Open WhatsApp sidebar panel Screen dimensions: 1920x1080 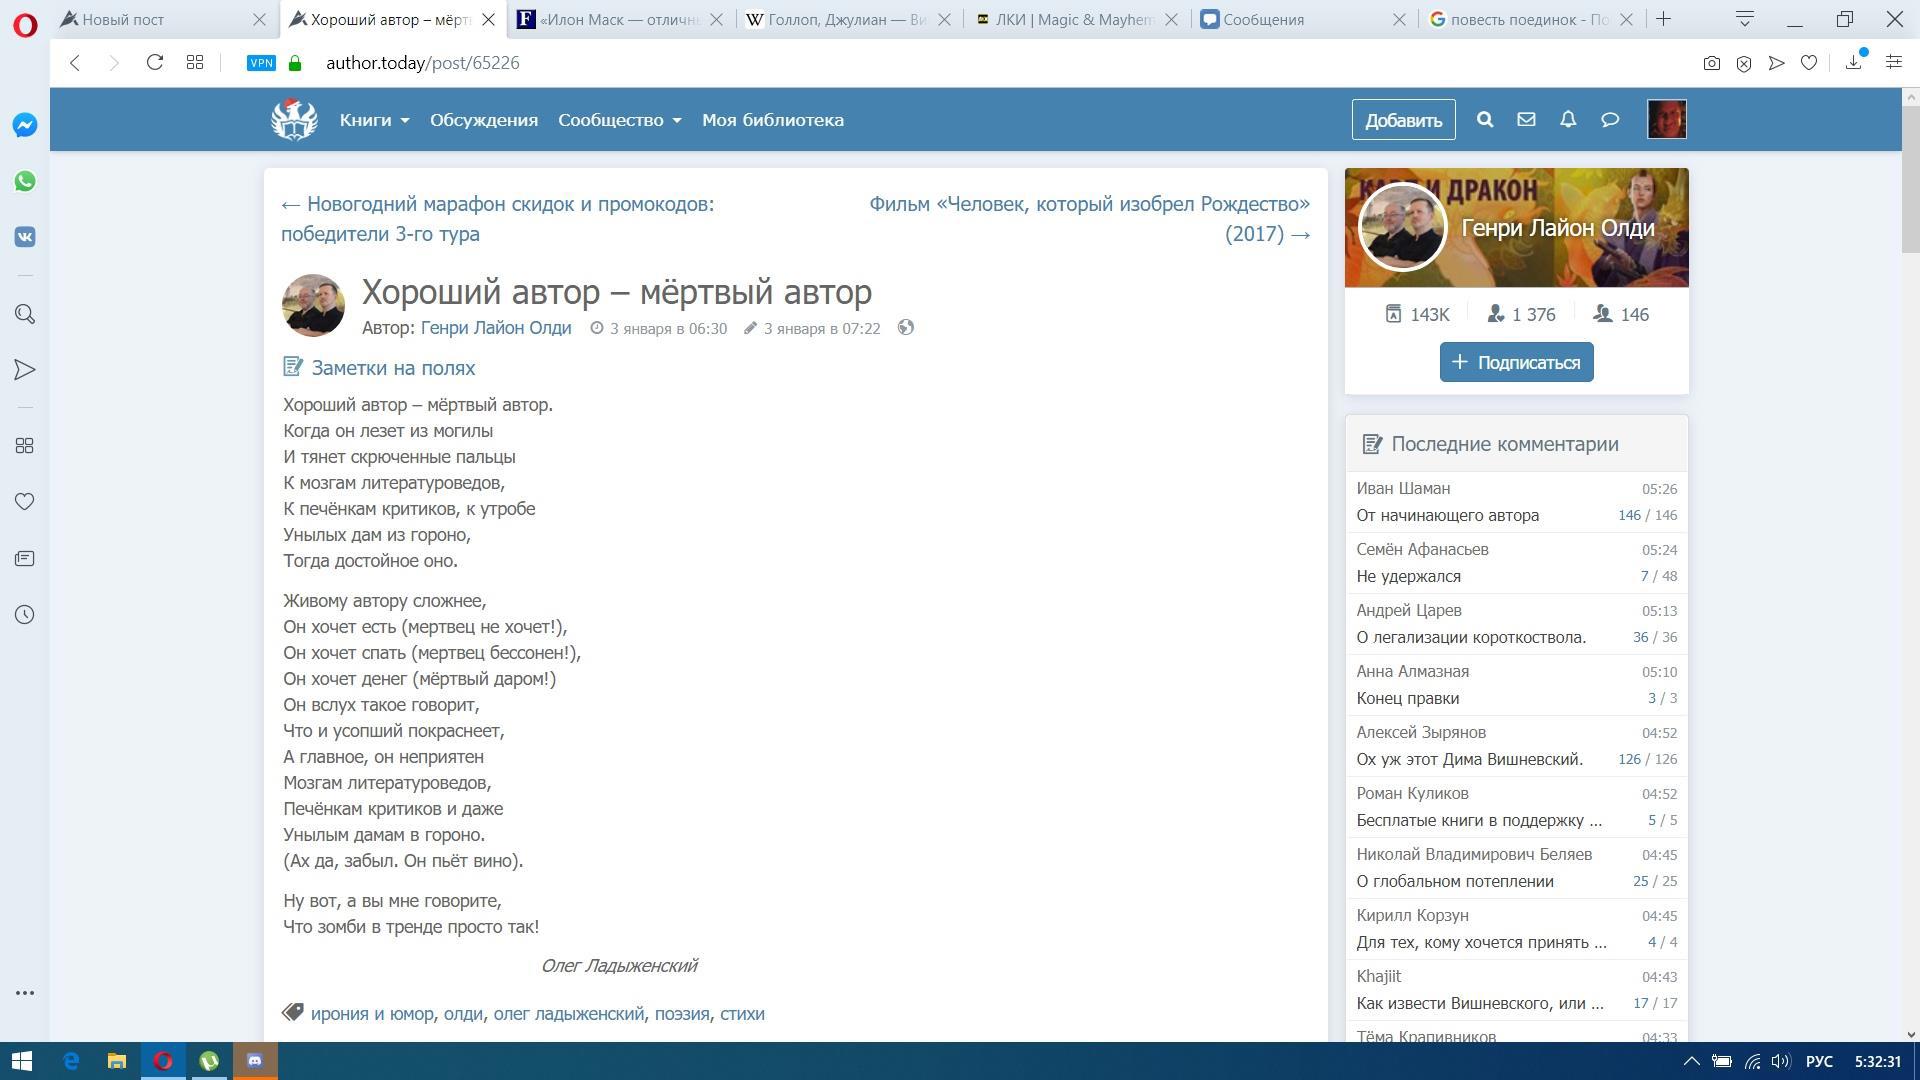pyautogui.click(x=25, y=181)
